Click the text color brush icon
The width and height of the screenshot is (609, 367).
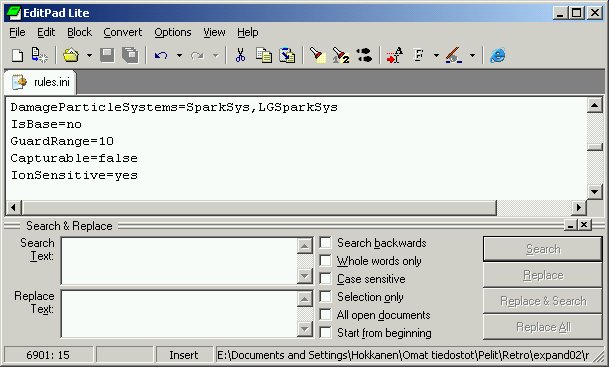(x=454, y=55)
